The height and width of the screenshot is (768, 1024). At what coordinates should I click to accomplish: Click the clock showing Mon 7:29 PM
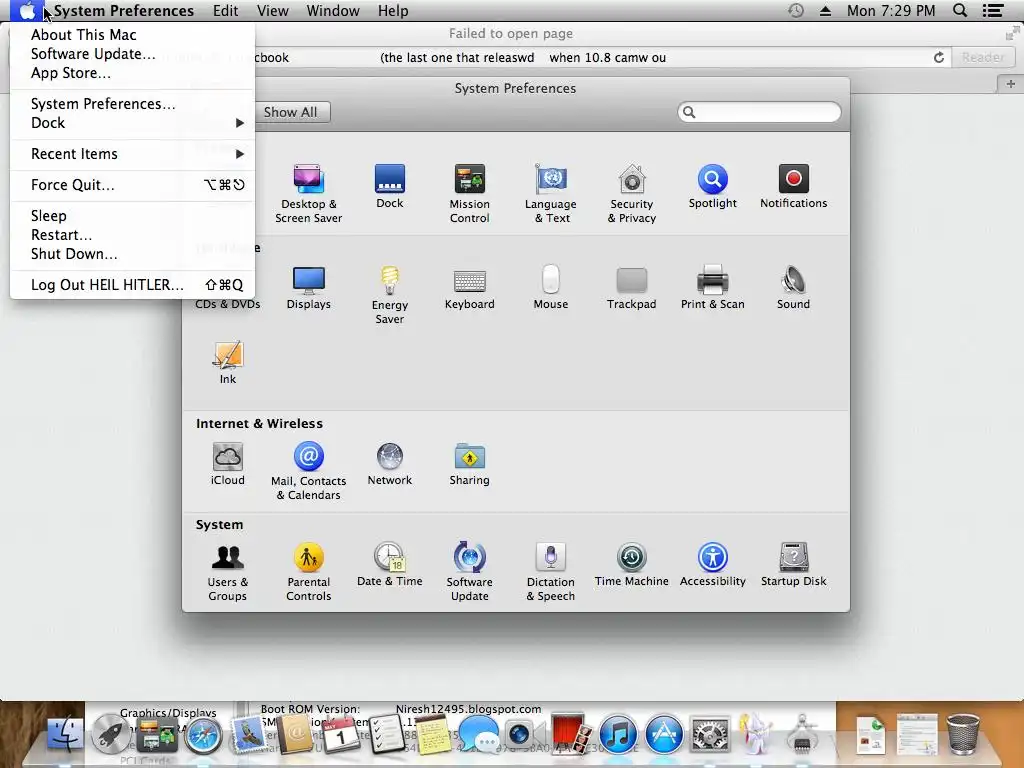click(x=891, y=10)
